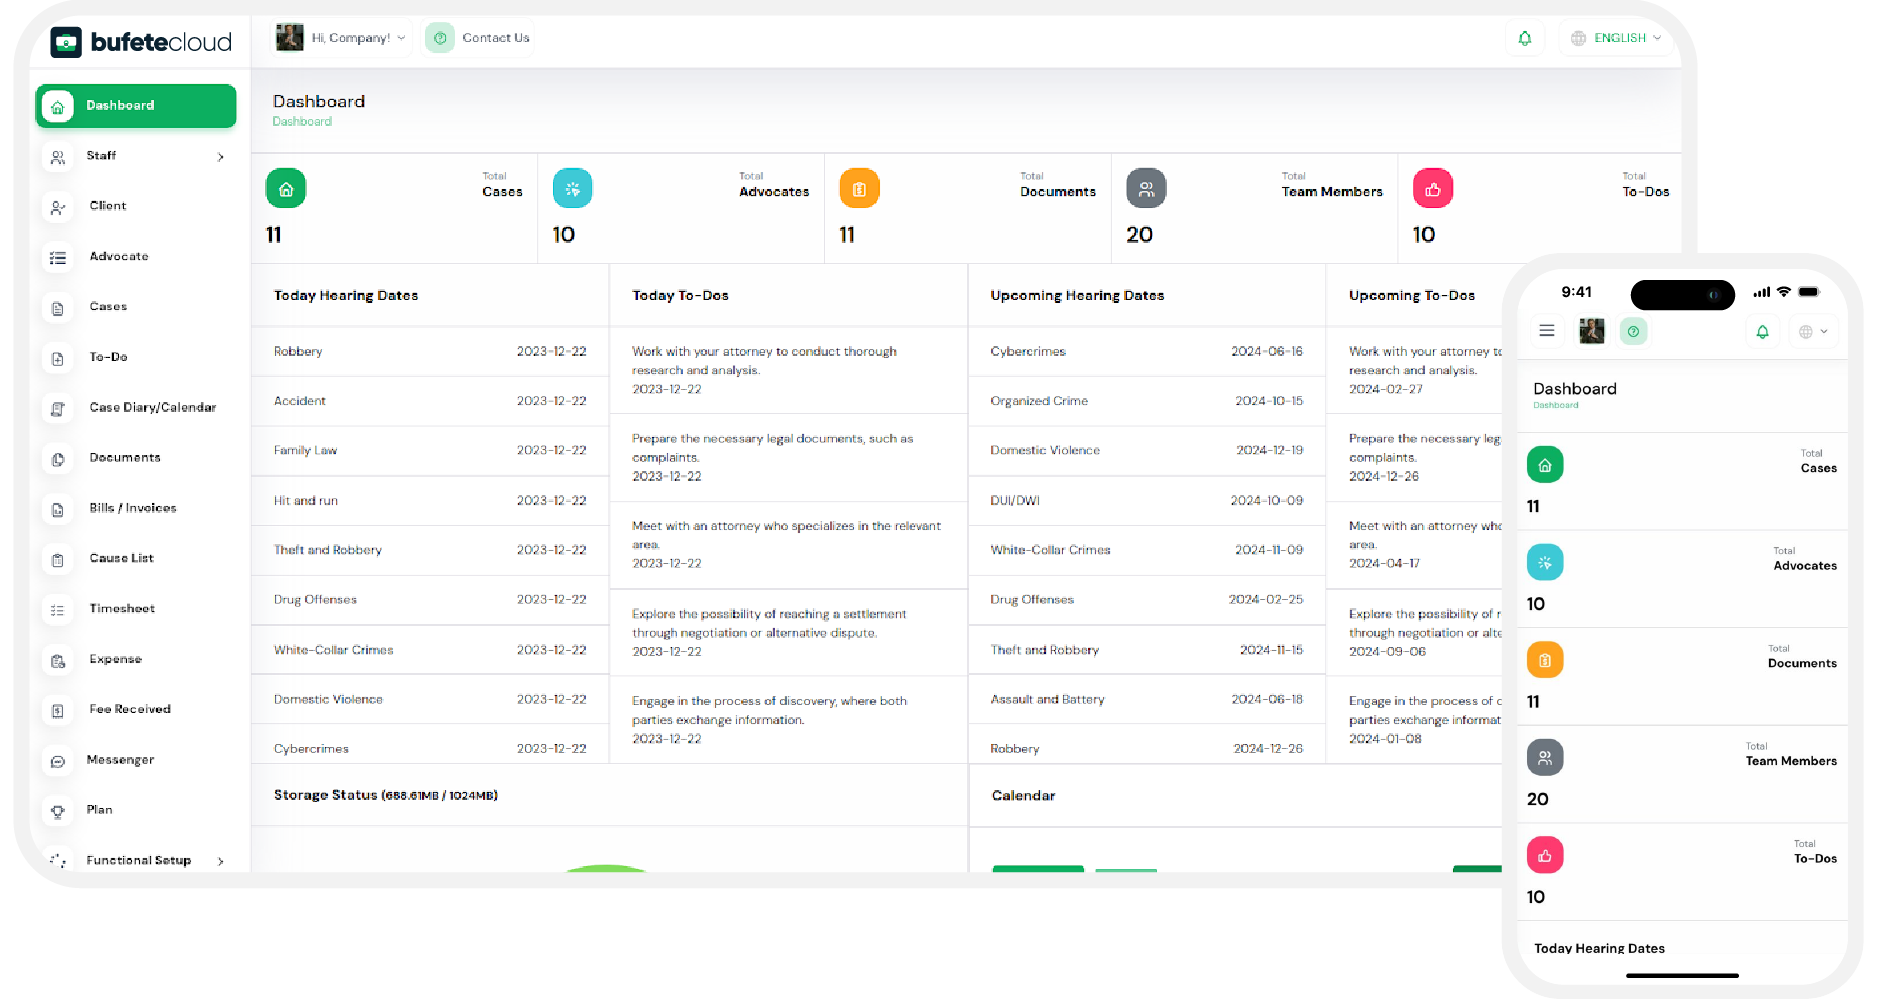1877x1001 pixels.
Task: Click the phone battery status icon
Action: [x=1809, y=292]
